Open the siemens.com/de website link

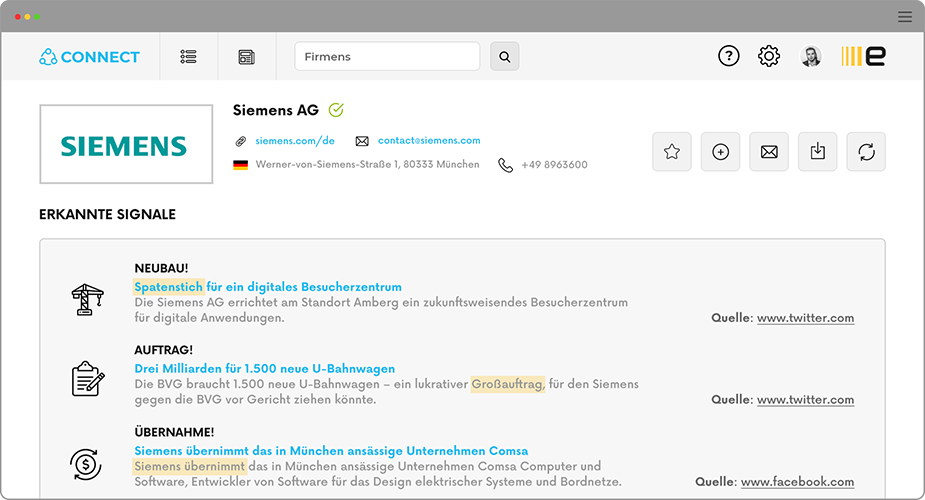point(294,140)
